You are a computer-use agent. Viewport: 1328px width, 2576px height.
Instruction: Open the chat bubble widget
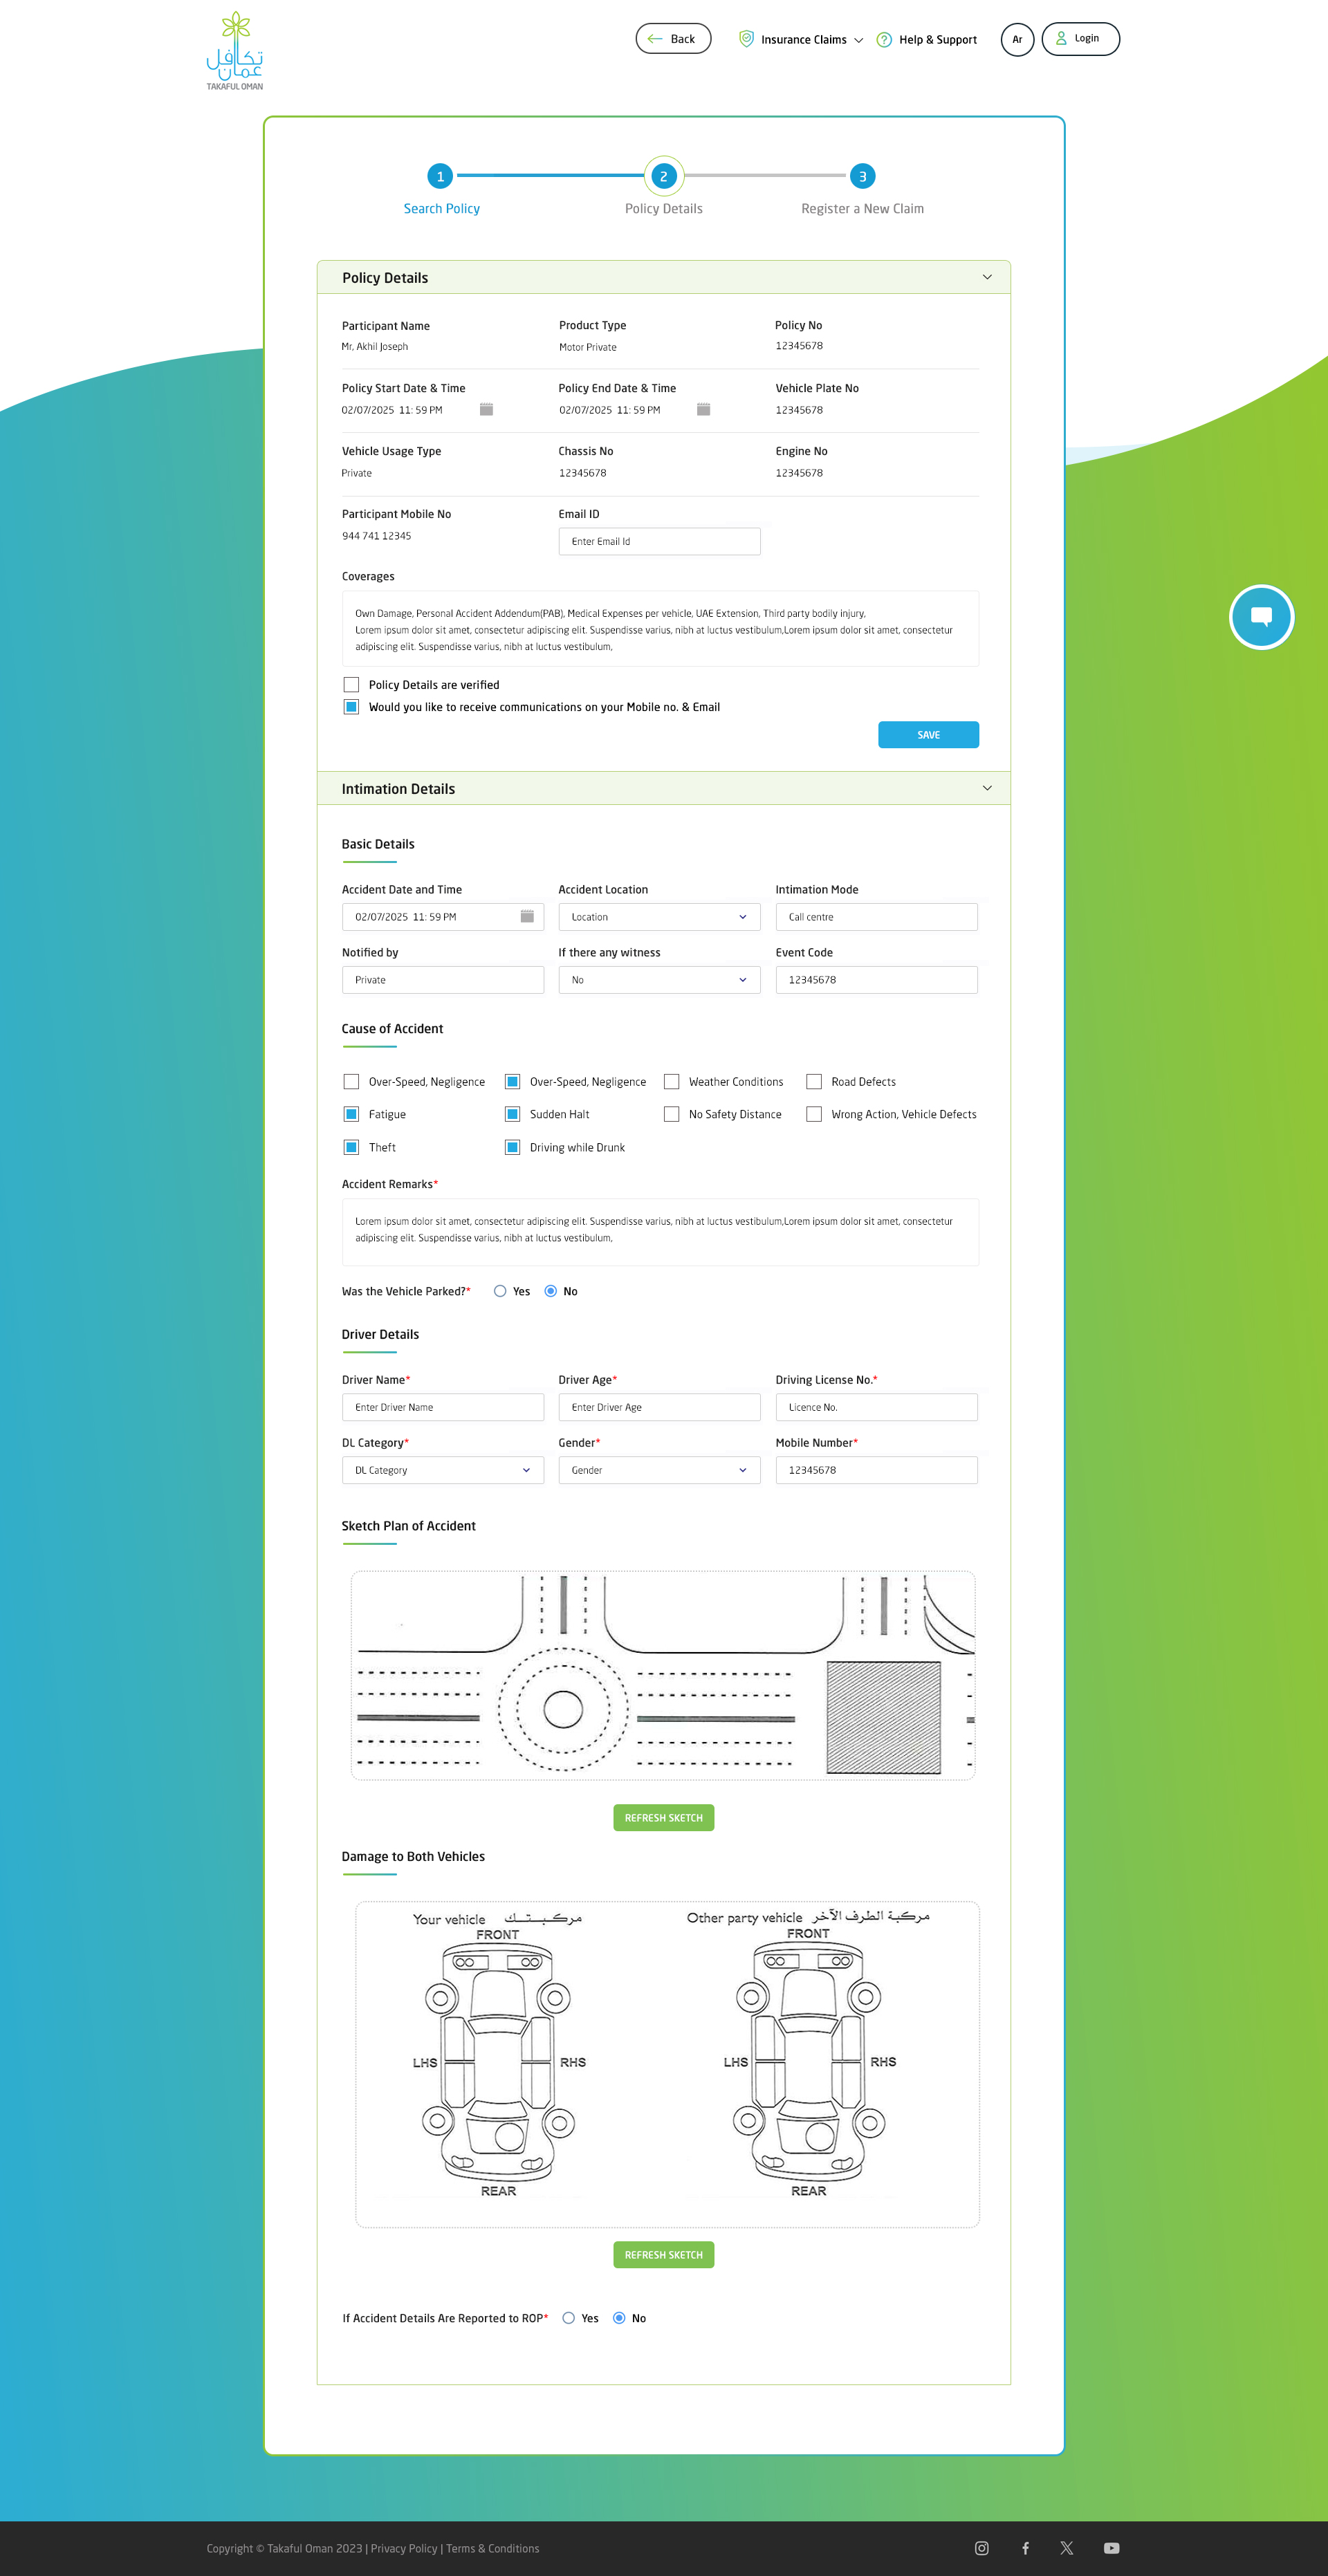(1261, 617)
